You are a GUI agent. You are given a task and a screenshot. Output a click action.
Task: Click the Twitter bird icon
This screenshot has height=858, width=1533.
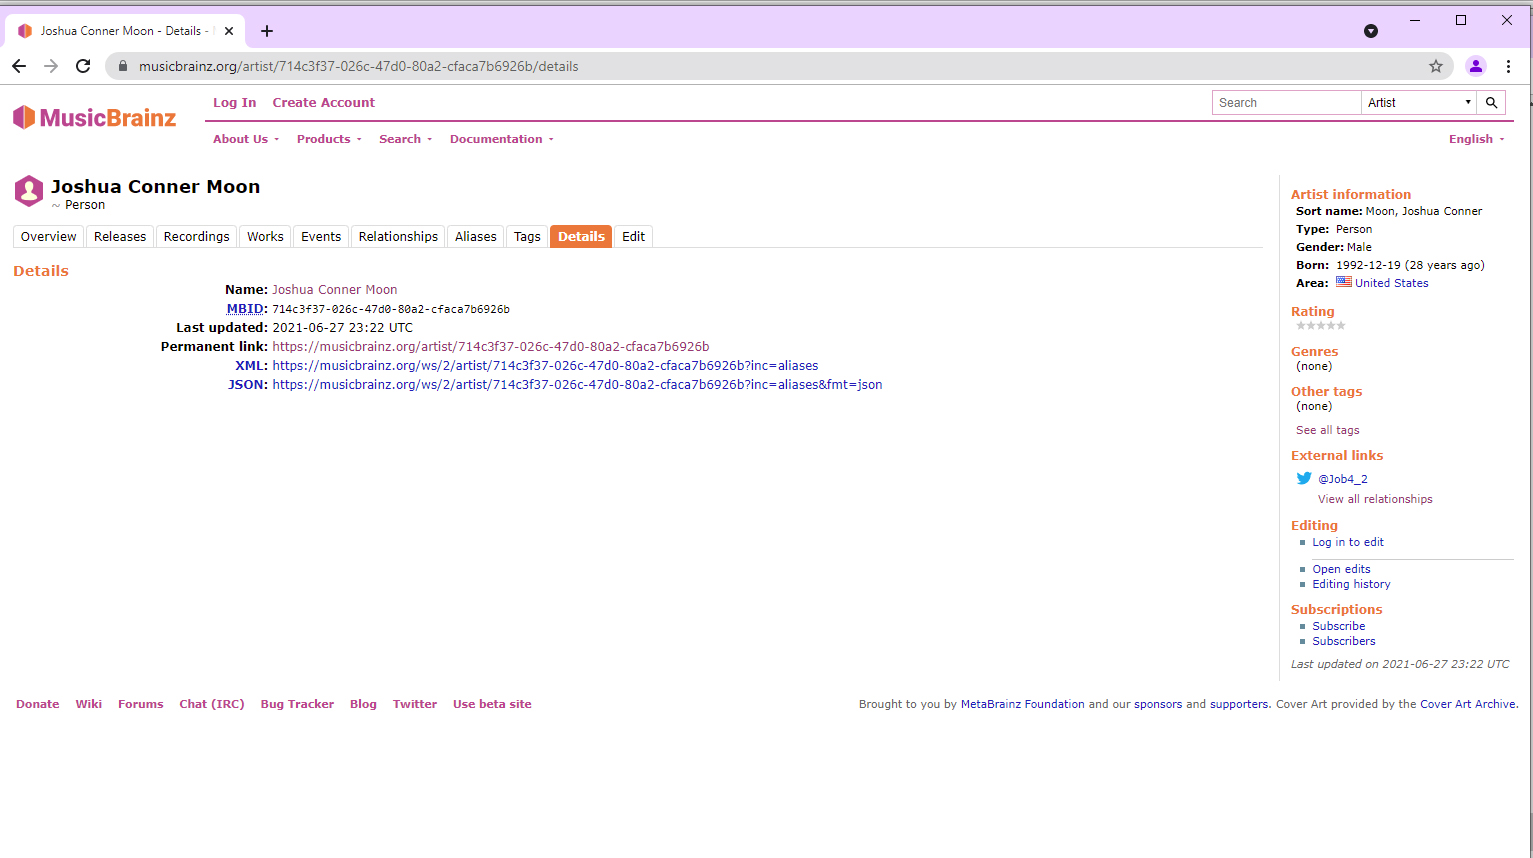(x=1304, y=479)
